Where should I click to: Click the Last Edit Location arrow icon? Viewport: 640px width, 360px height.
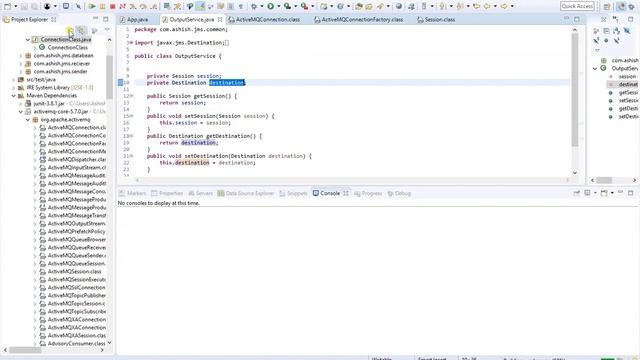click(476, 6)
